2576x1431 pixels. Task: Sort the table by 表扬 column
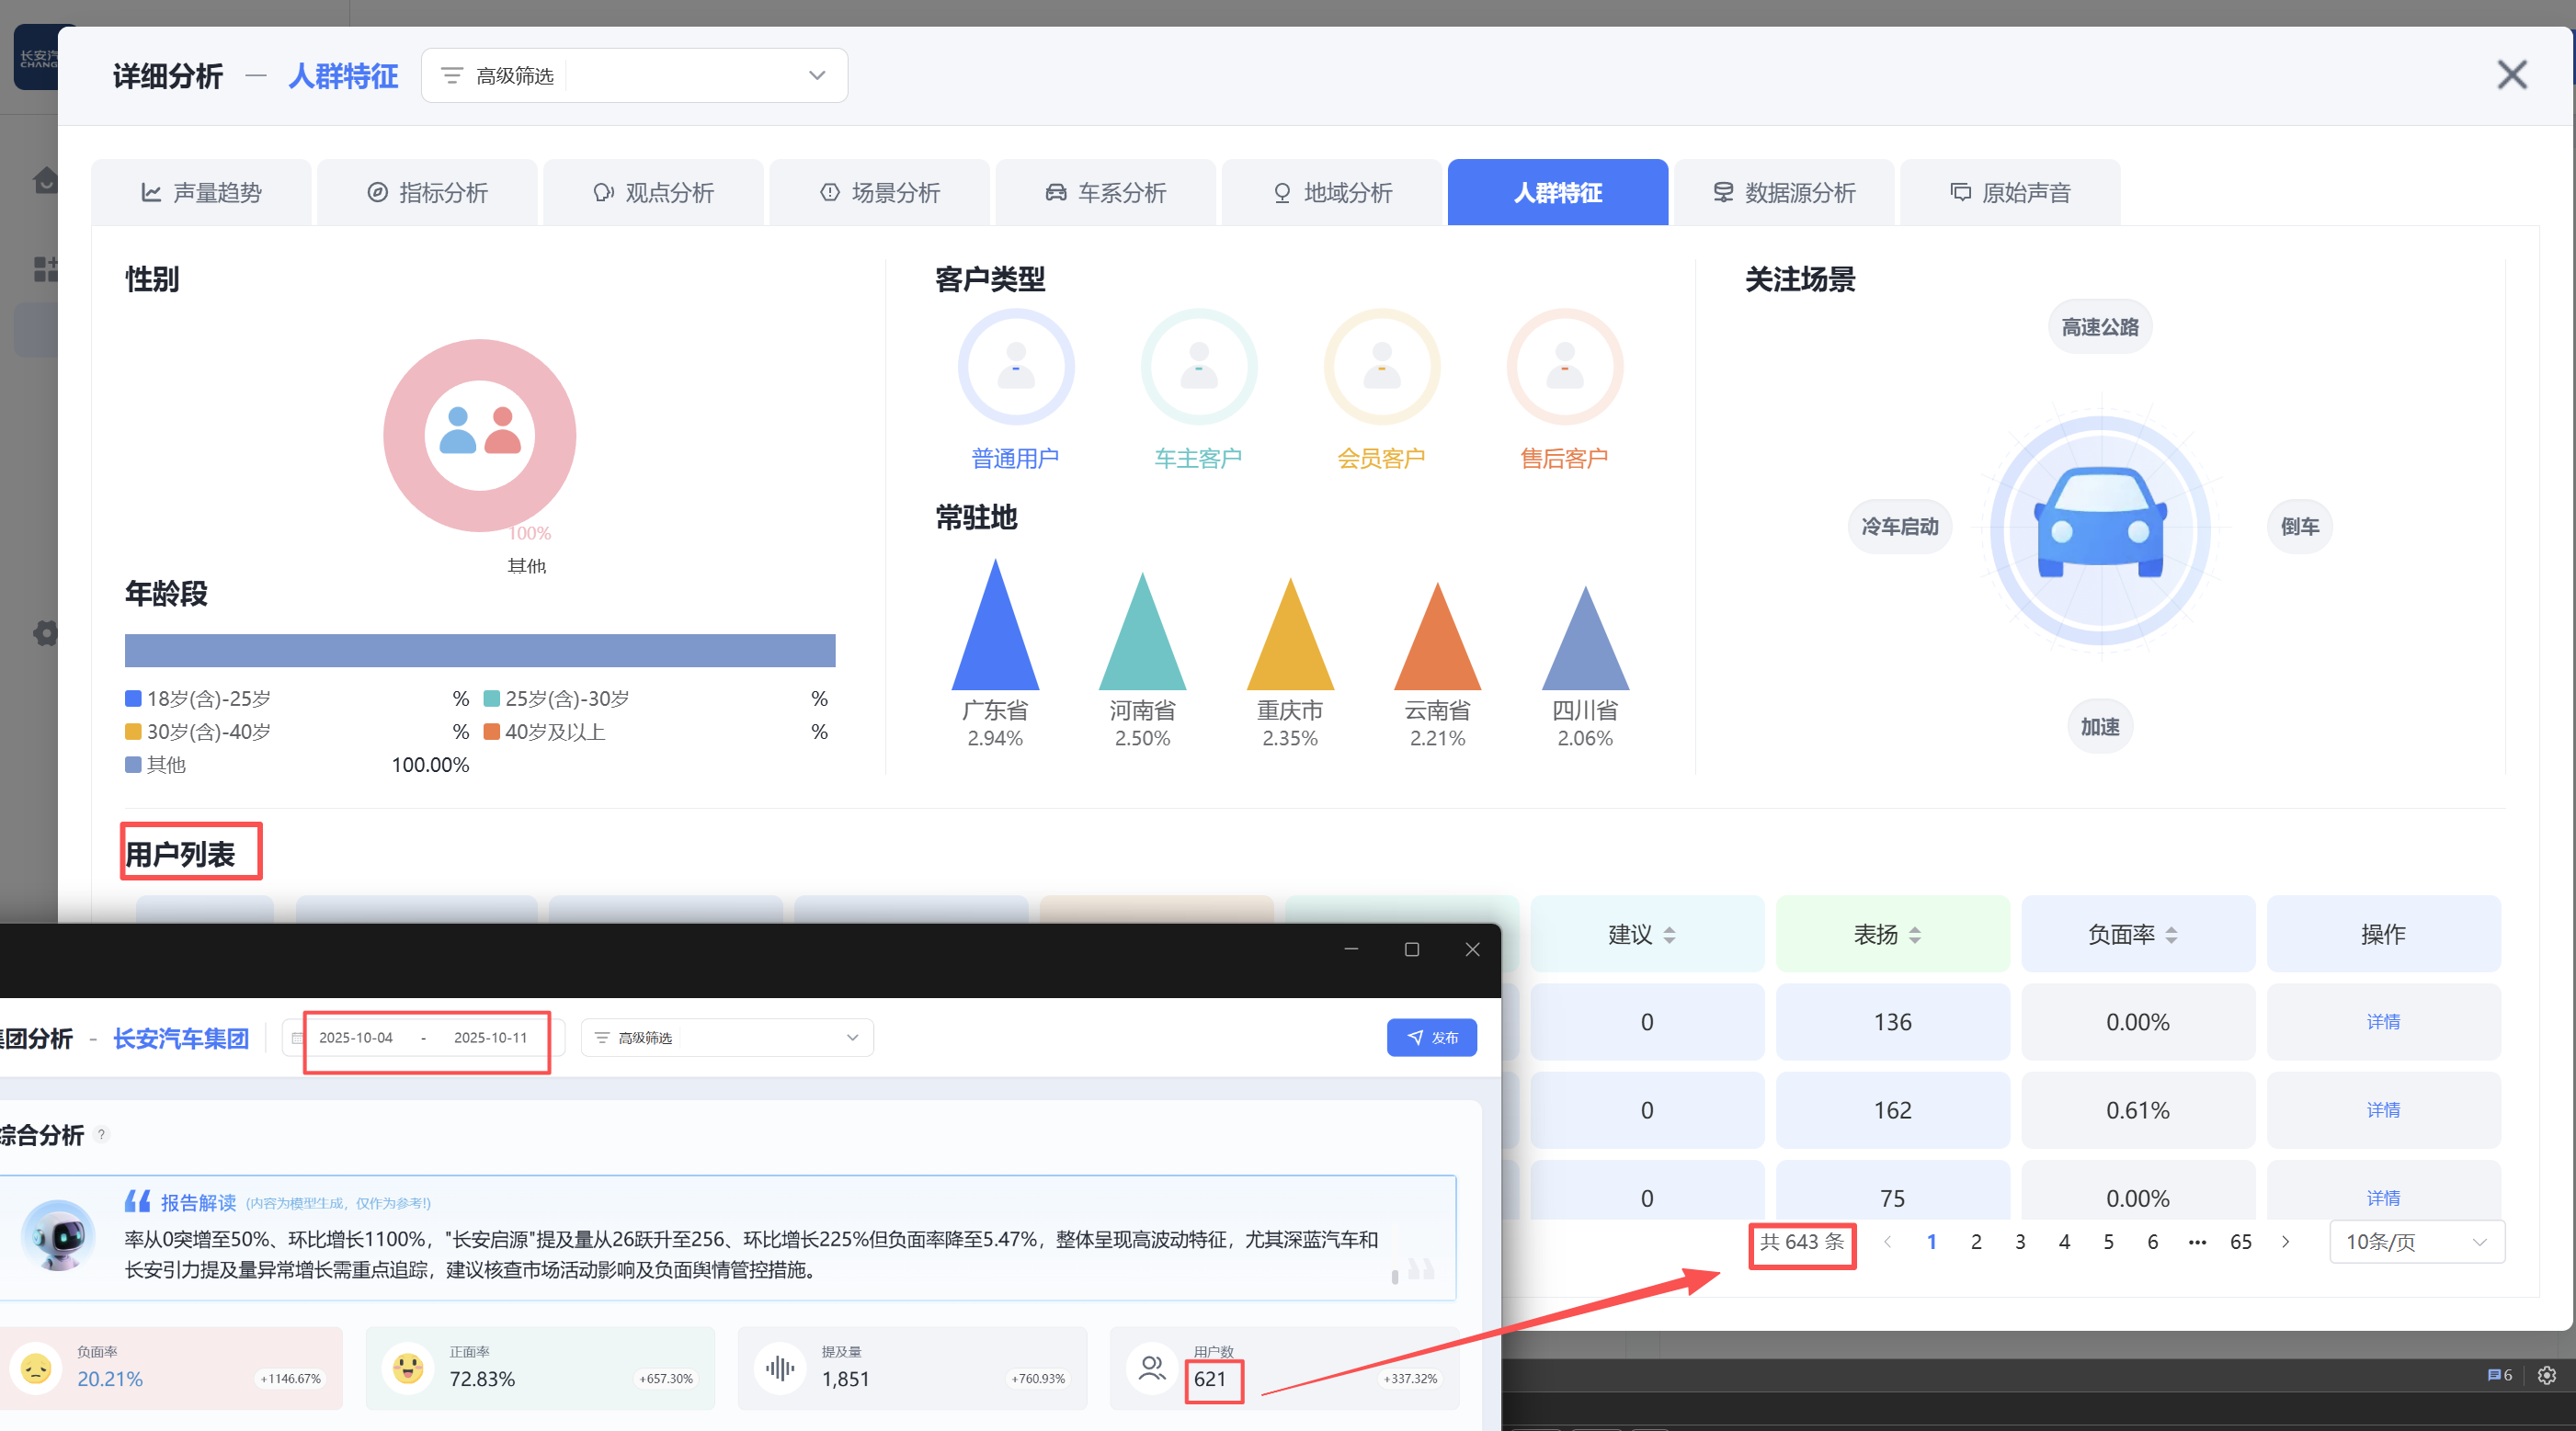pyautogui.click(x=1914, y=935)
